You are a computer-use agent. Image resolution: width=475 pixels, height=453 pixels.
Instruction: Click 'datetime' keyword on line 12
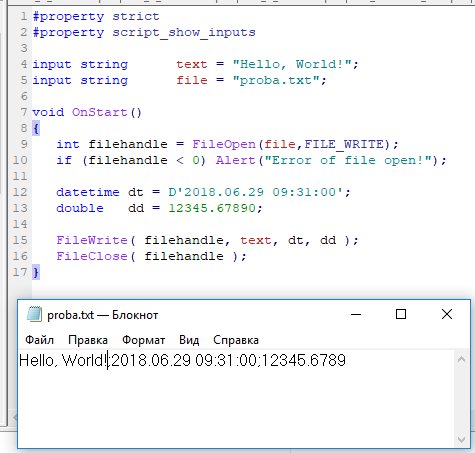coord(88,192)
